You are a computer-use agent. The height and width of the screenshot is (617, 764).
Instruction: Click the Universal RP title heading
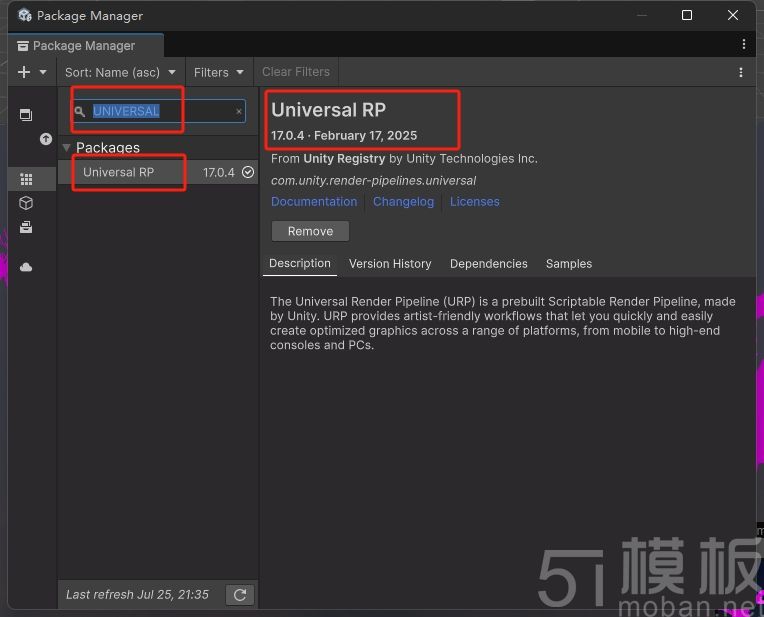tap(328, 110)
